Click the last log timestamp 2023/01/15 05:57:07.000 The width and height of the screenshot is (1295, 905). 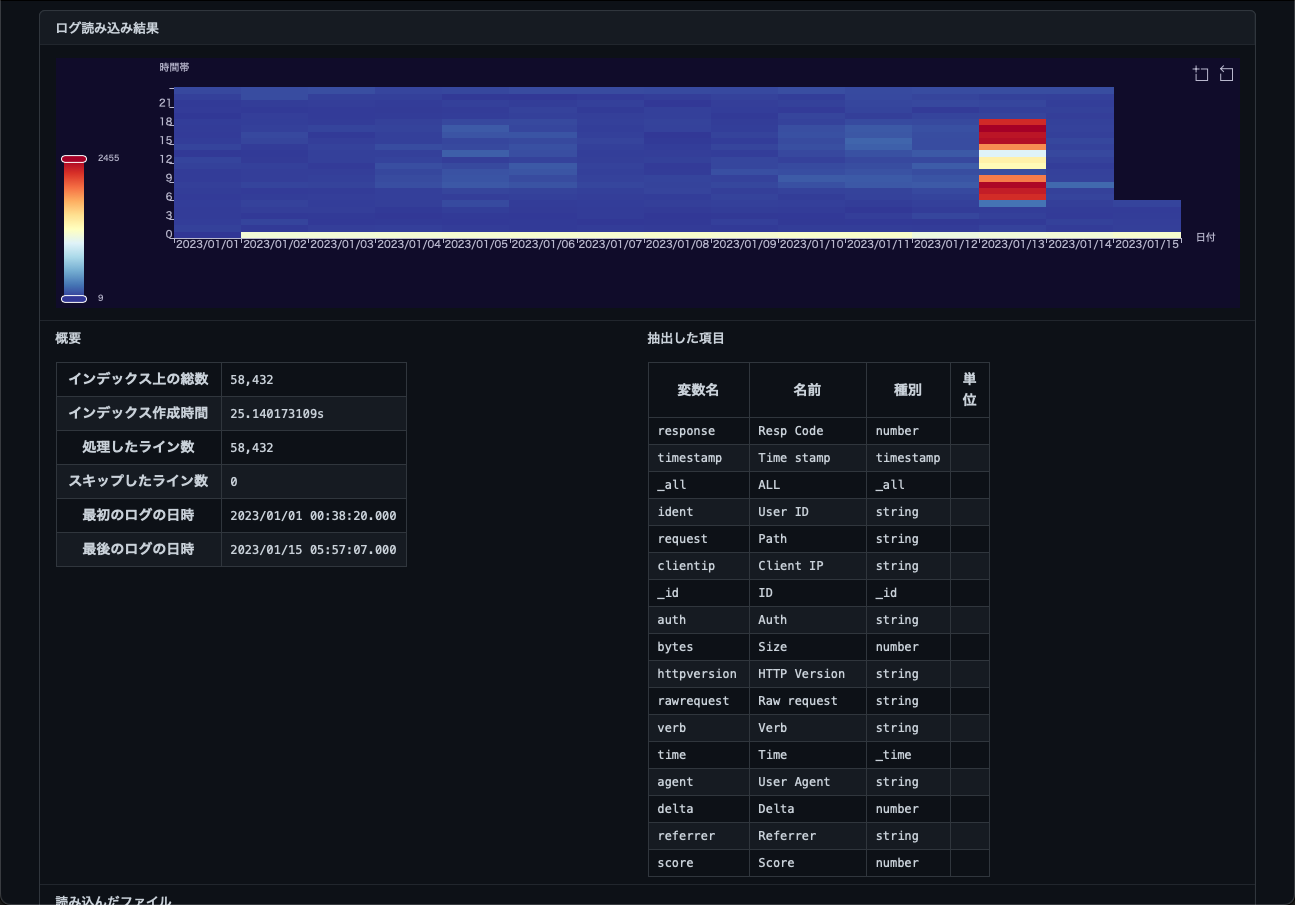point(313,550)
